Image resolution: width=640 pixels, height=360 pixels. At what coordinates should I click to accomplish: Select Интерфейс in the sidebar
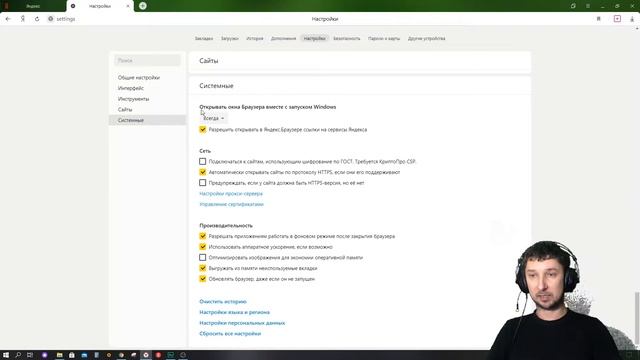(147, 88)
